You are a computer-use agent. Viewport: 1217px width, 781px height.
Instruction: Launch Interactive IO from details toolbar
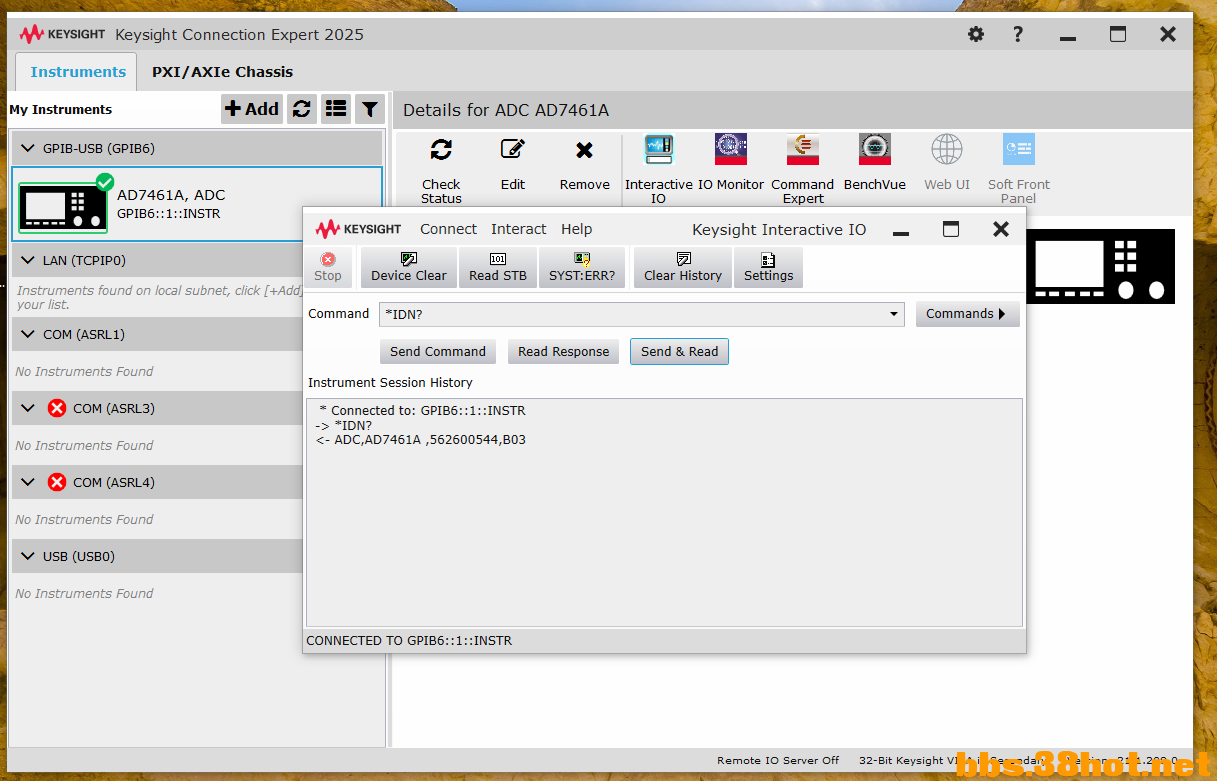[x=659, y=169]
